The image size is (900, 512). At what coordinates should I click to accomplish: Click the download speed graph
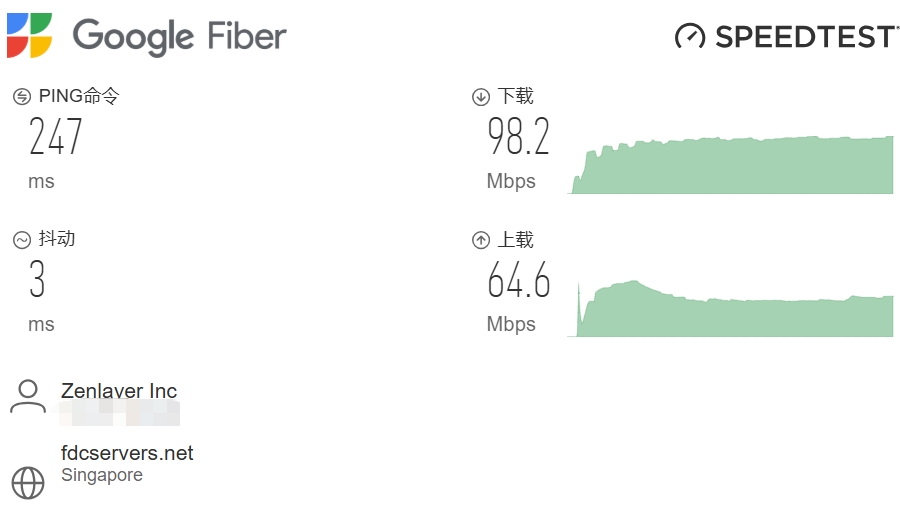pyautogui.click(x=735, y=167)
